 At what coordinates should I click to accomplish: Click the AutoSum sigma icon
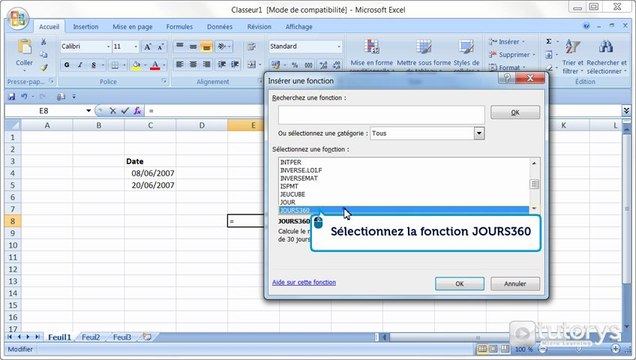549,41
